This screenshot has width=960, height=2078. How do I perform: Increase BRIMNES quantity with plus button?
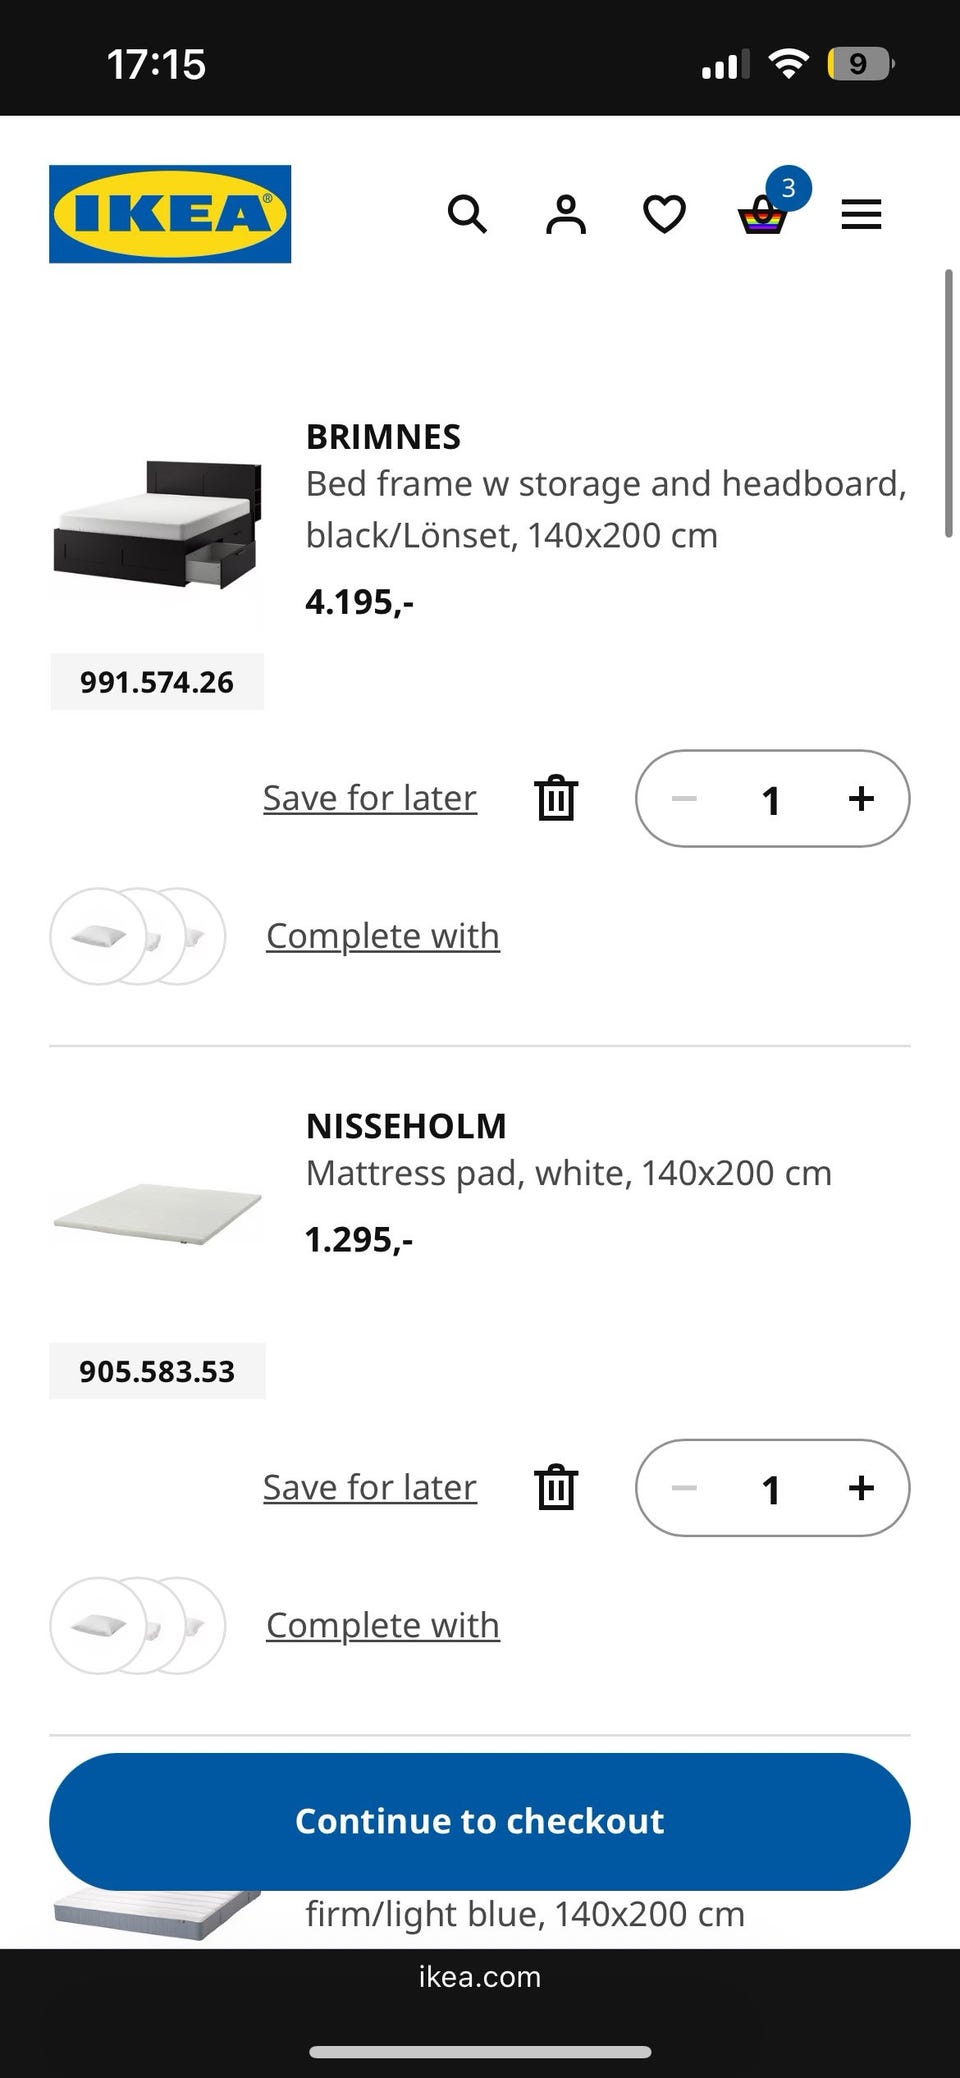[861, 798]
